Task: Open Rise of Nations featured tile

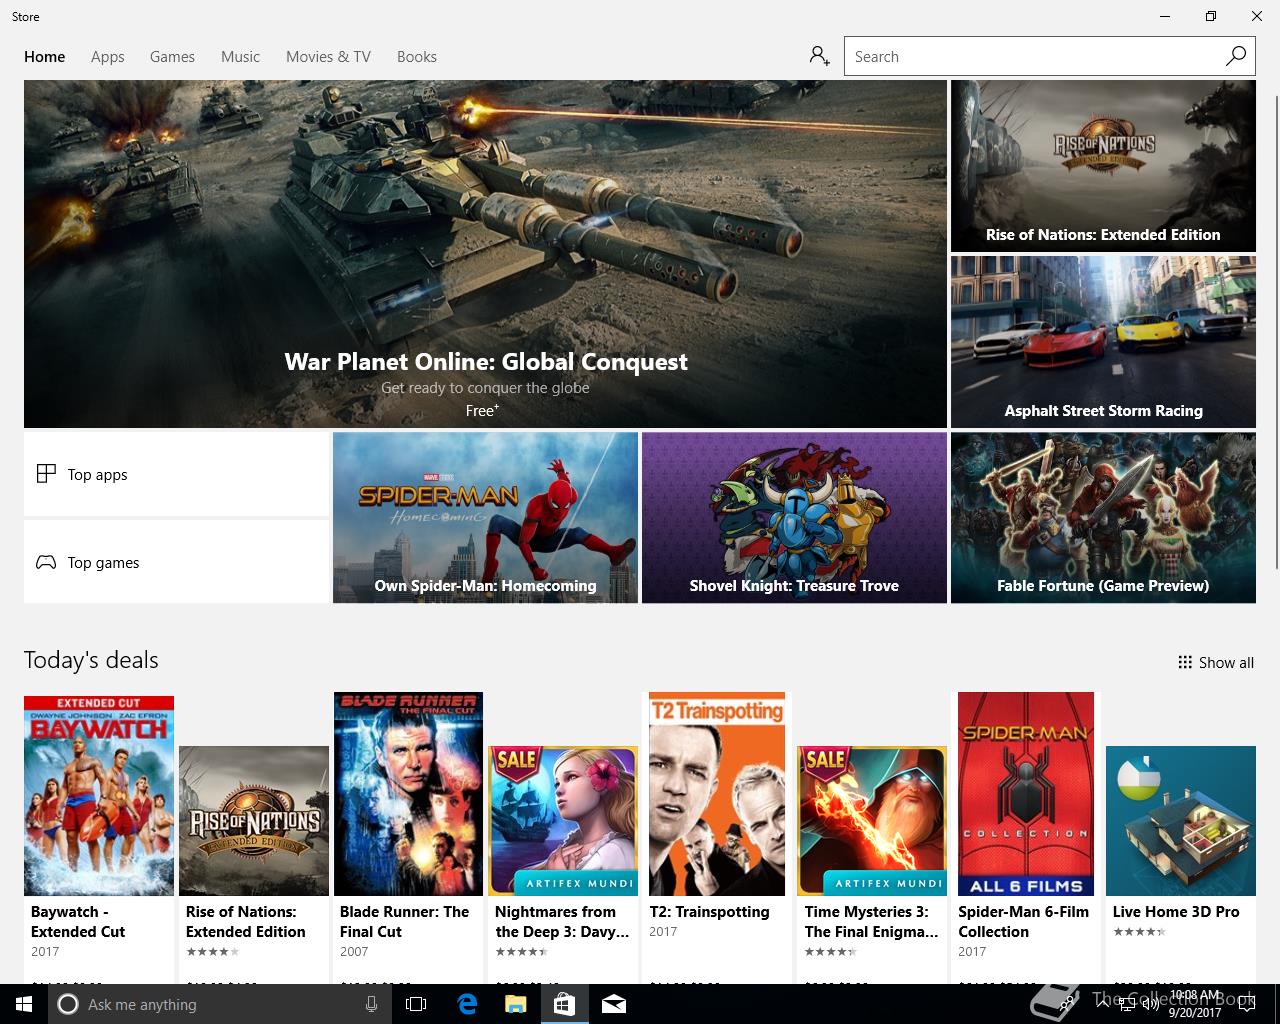Action: tap(1103, 166)
